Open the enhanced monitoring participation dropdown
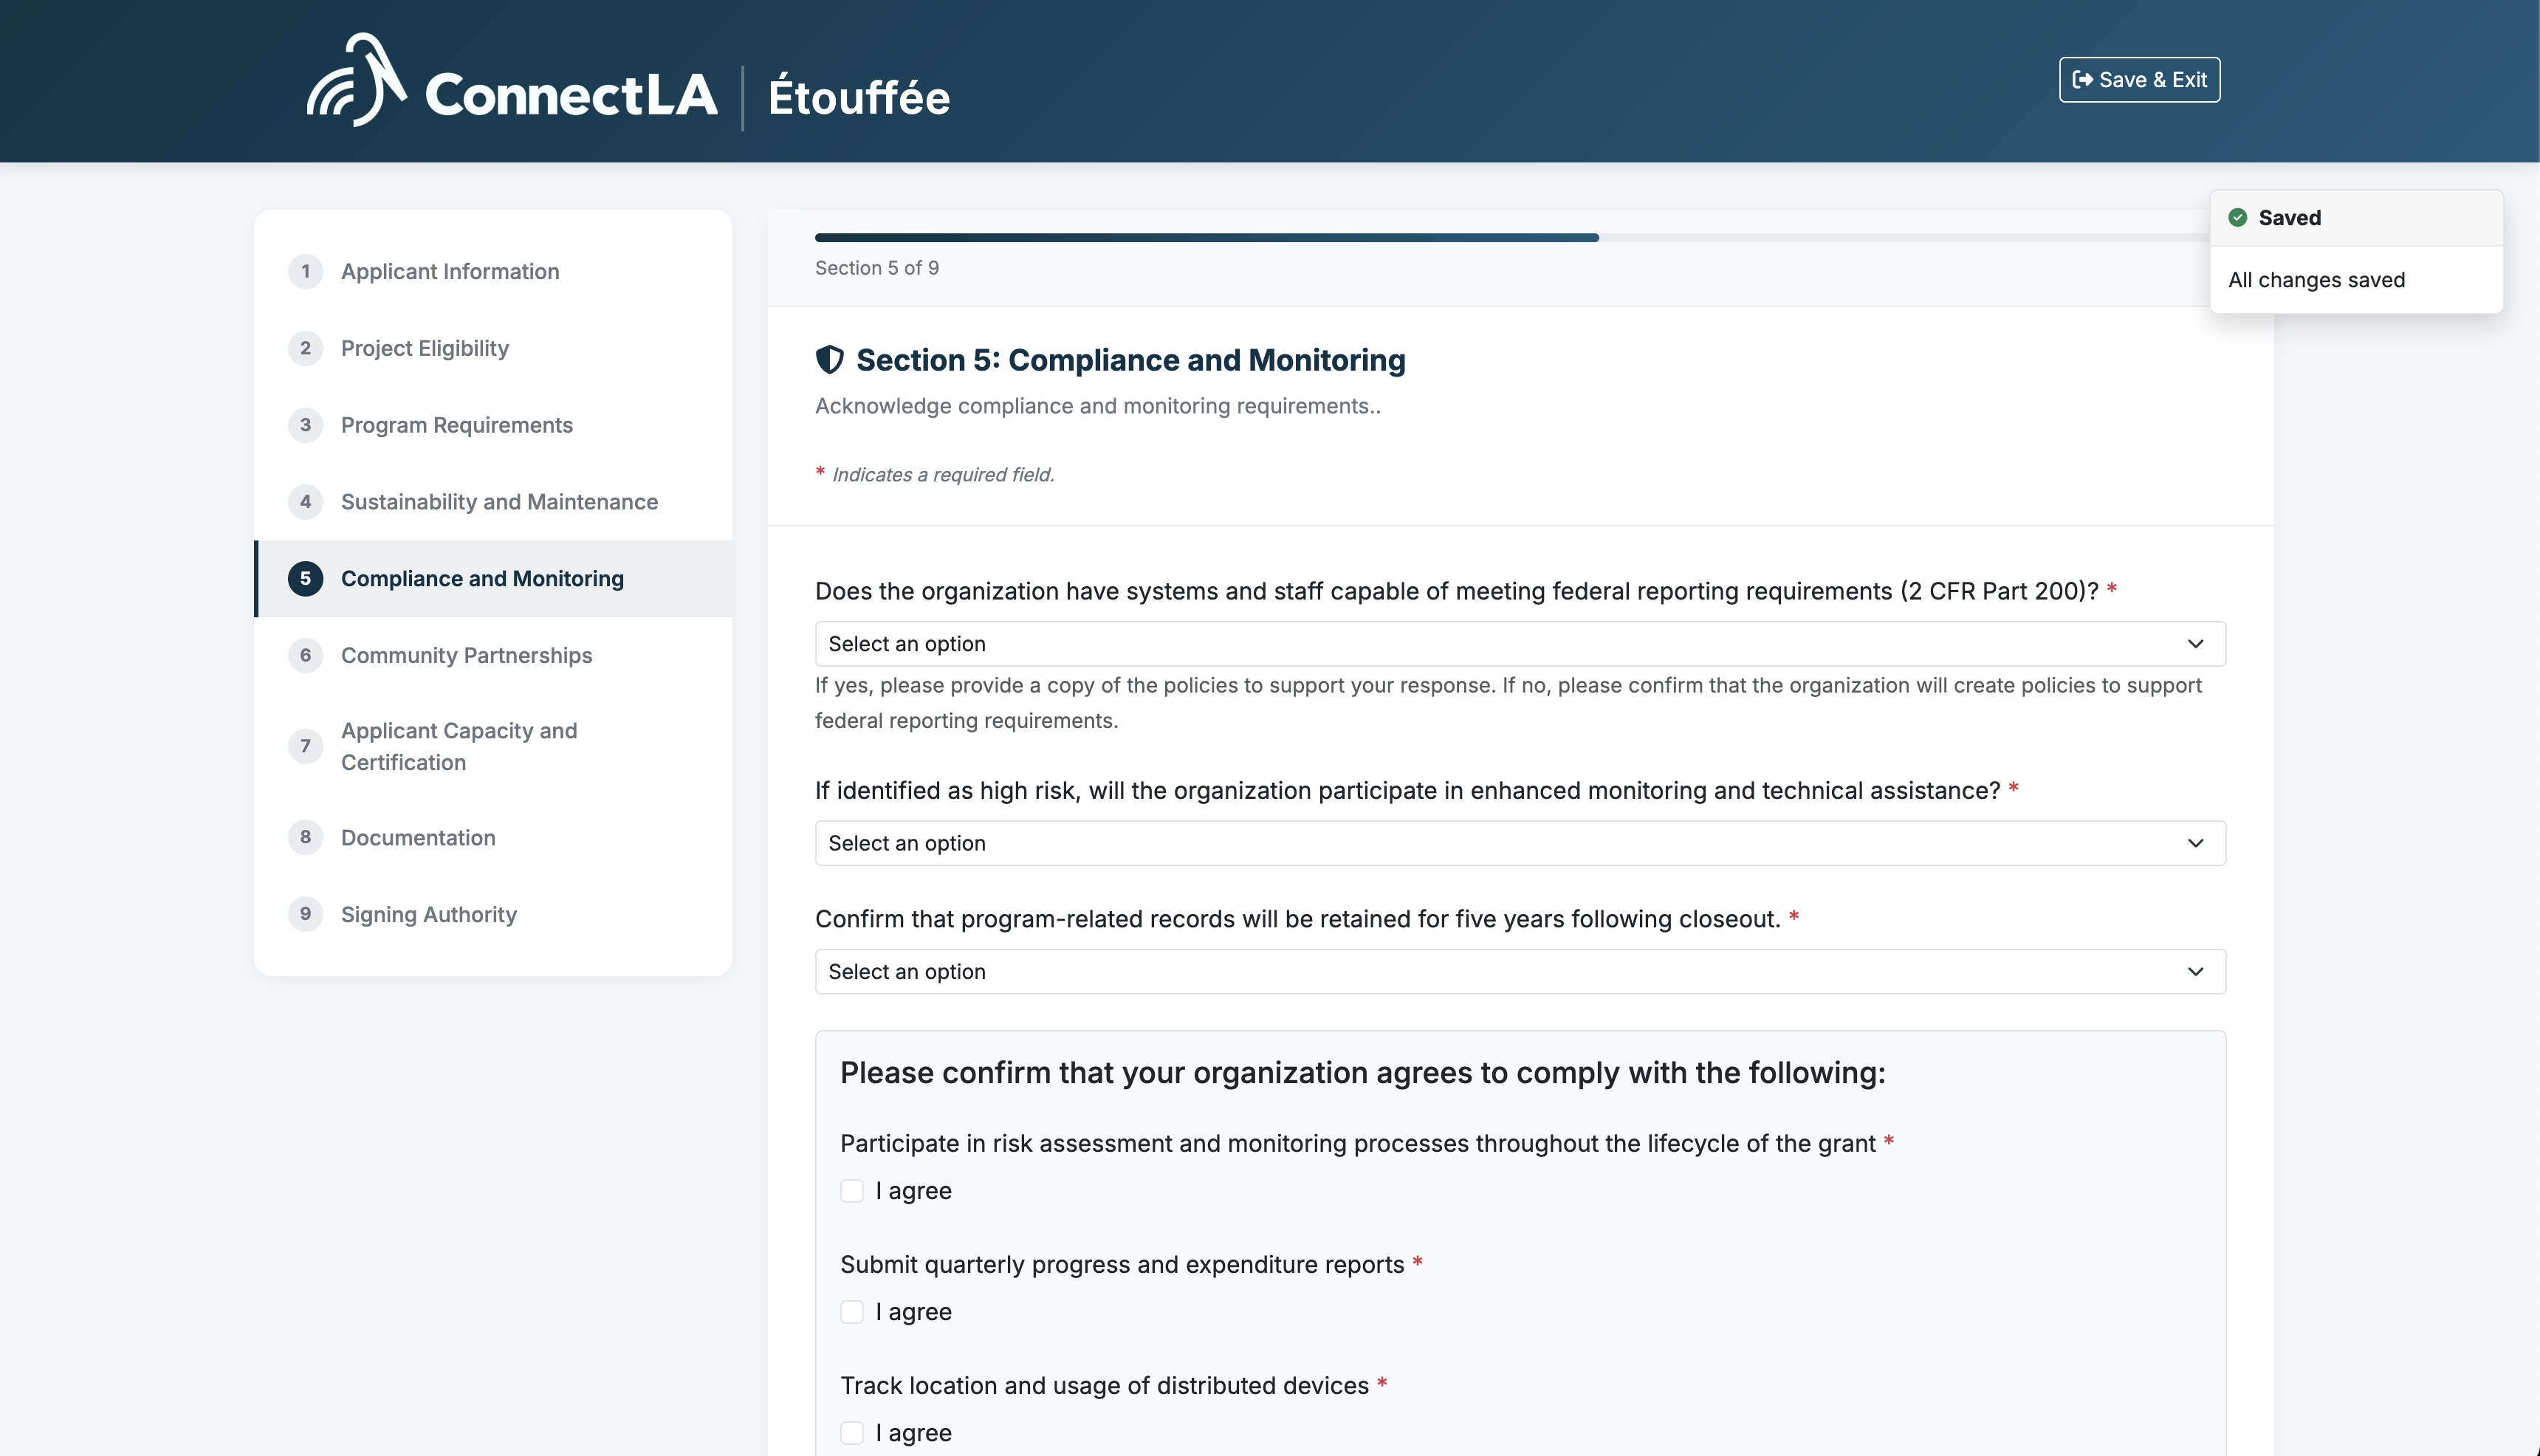The image size is (2540, 1456). 1519,843
